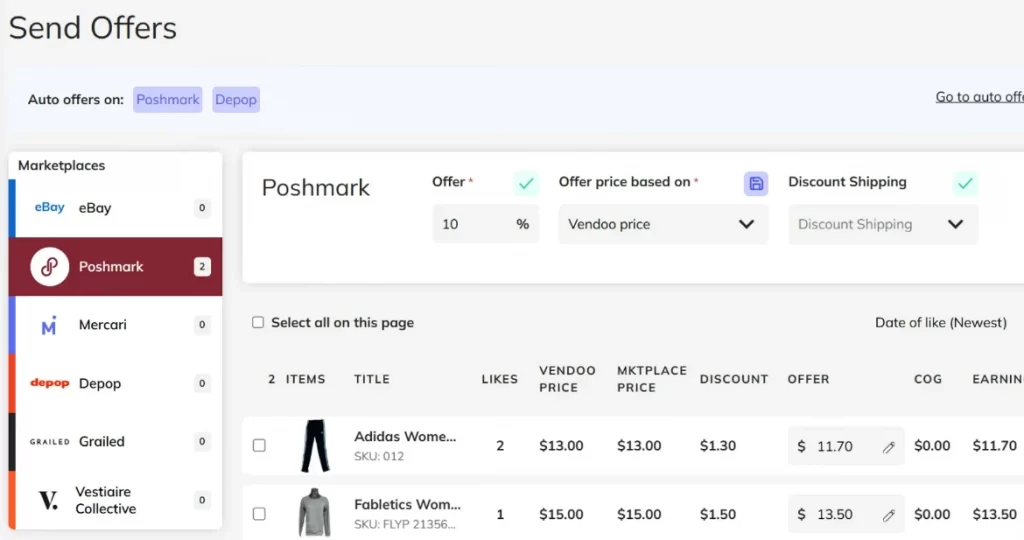
Task: Click the SKU: FLYP 21356... text
Action: (x=405, y=524)
